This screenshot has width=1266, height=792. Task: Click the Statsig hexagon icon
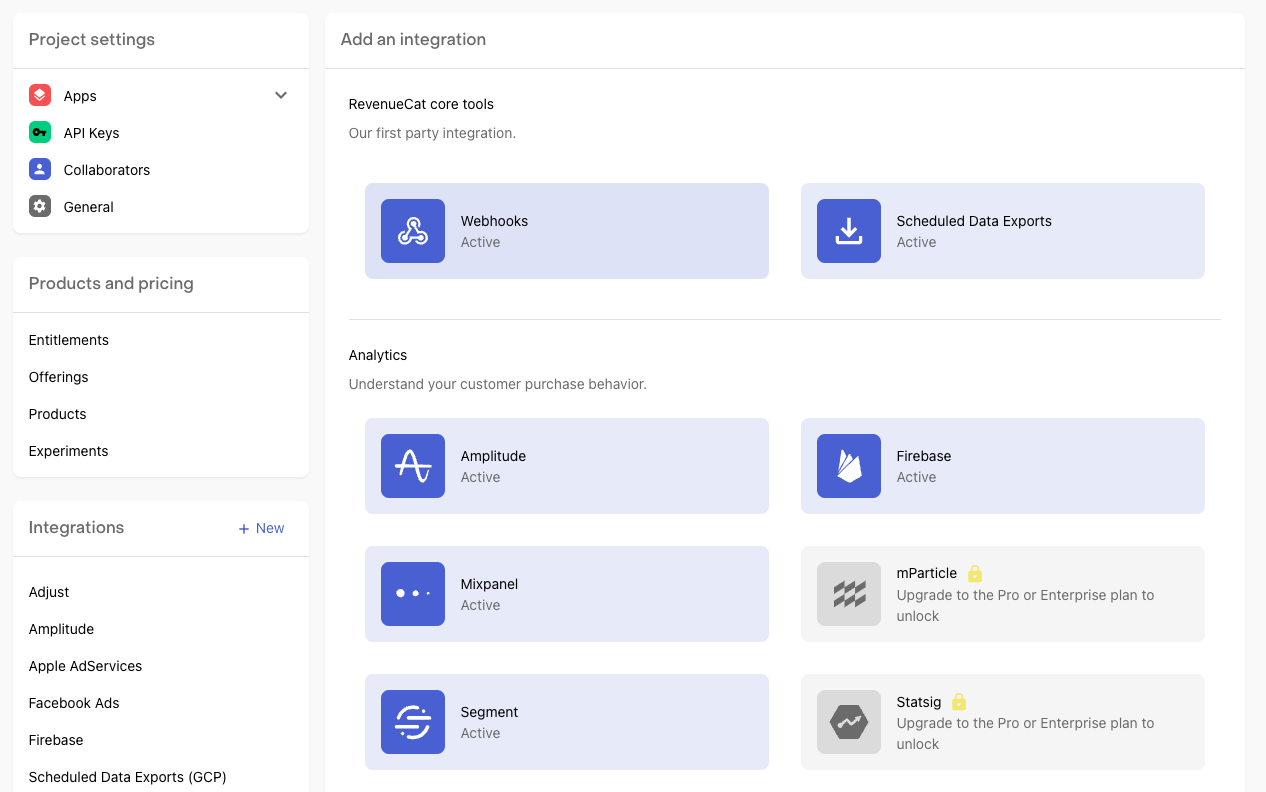(x=849, y=722)
